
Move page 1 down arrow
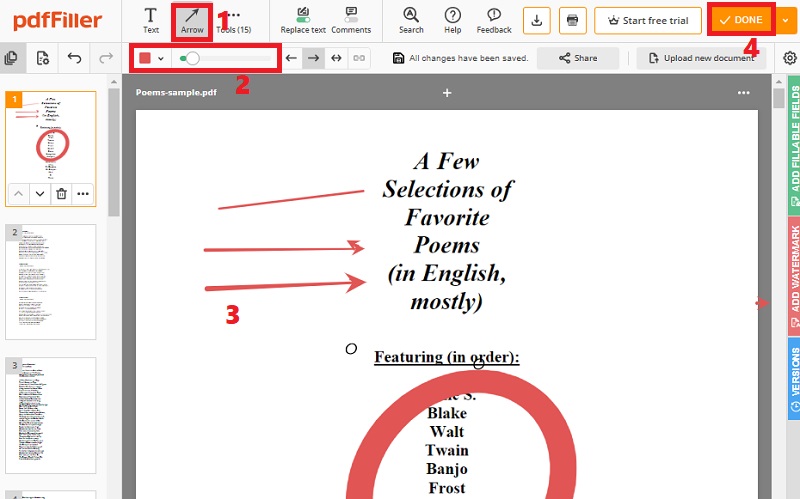(40, 194)
